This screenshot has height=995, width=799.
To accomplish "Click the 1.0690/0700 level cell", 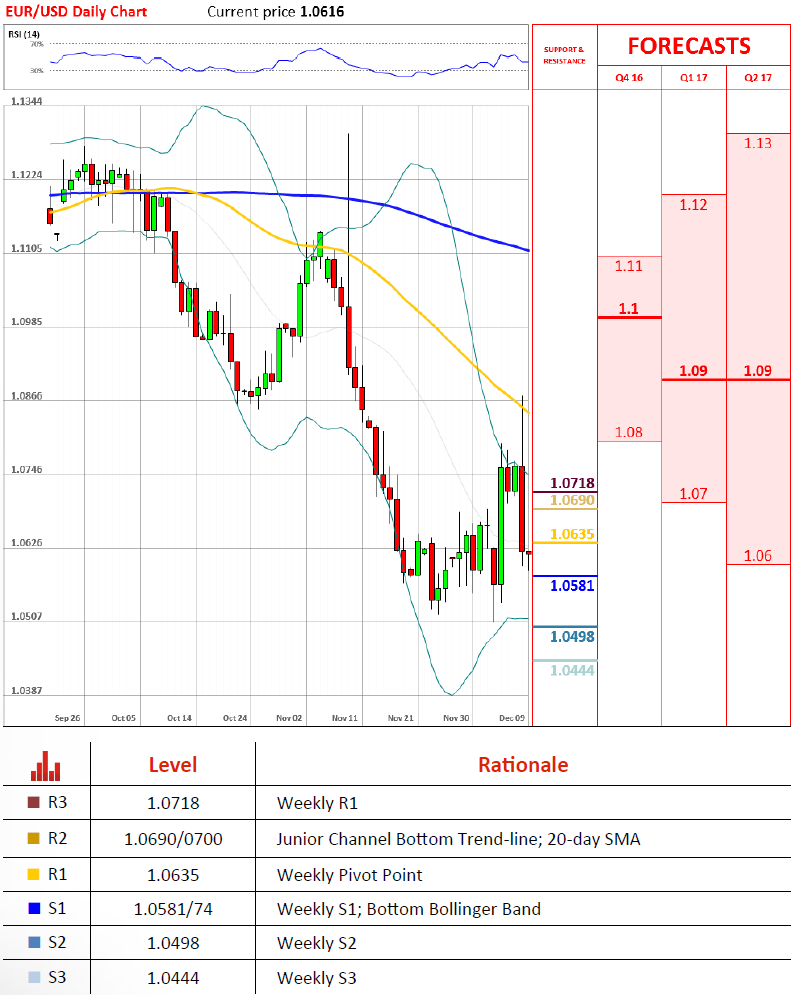I will click(173, 839).
